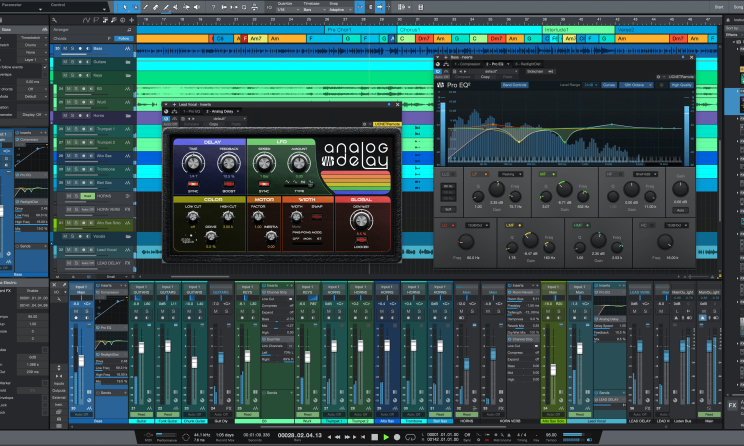Mute the Bass track in track list
The width and height of the screenshot is (744, 446).
click(x=65, y=48)
